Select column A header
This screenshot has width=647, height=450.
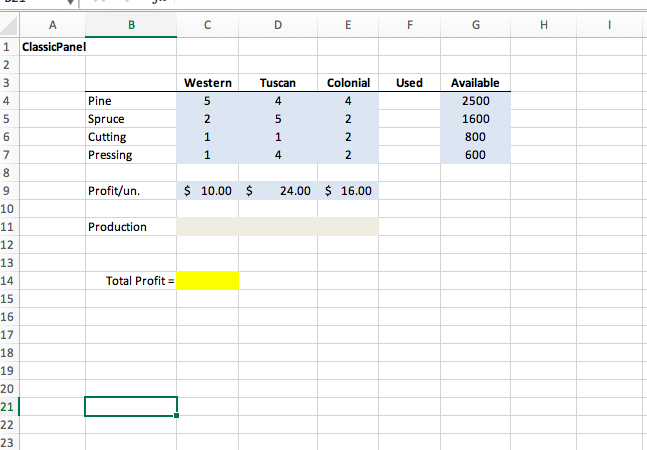coord(52,25)
